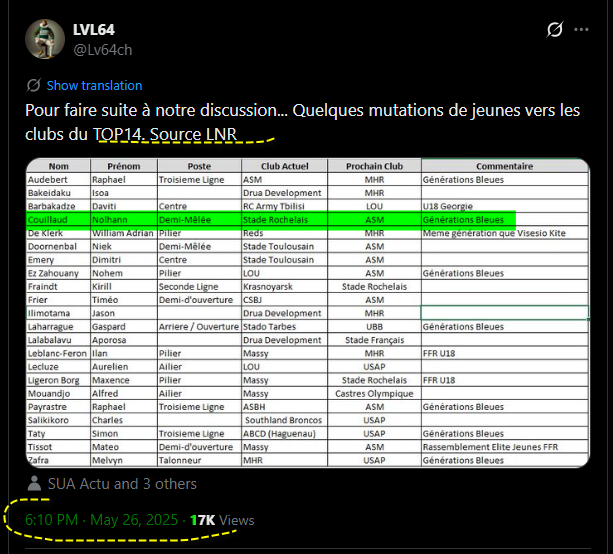Click the Doornenbal name cell
This screenshot has height=554, width=613.
(59, 246)
